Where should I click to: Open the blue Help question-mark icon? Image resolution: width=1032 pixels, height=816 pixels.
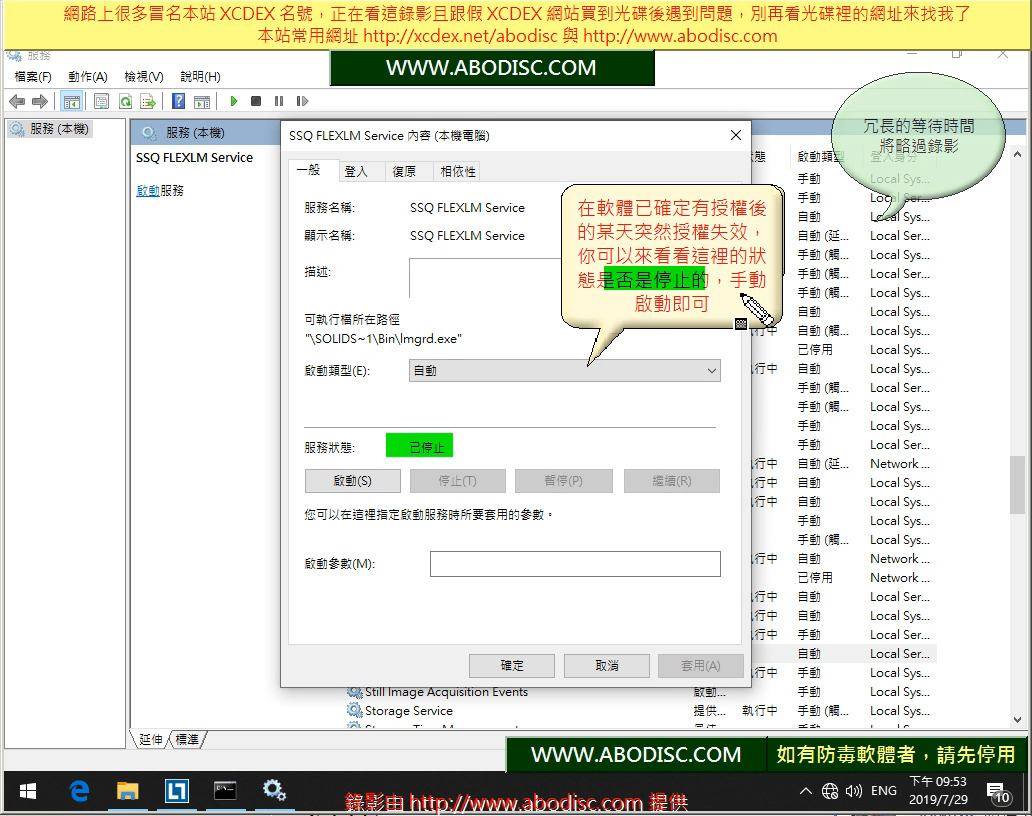178,101
